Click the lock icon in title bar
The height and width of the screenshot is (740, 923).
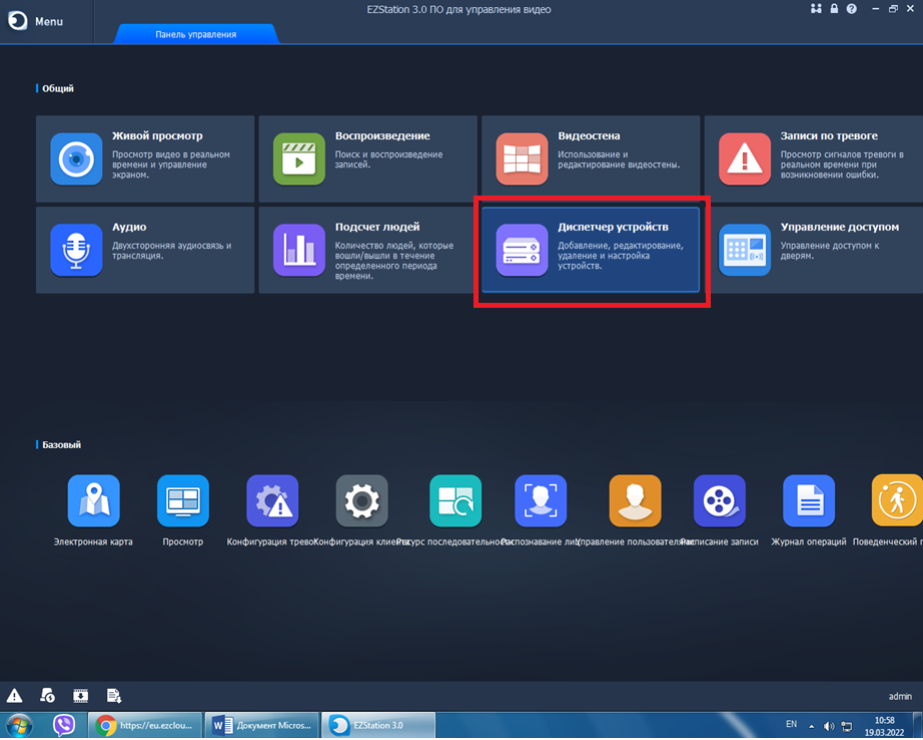click(x=834, y=9)
